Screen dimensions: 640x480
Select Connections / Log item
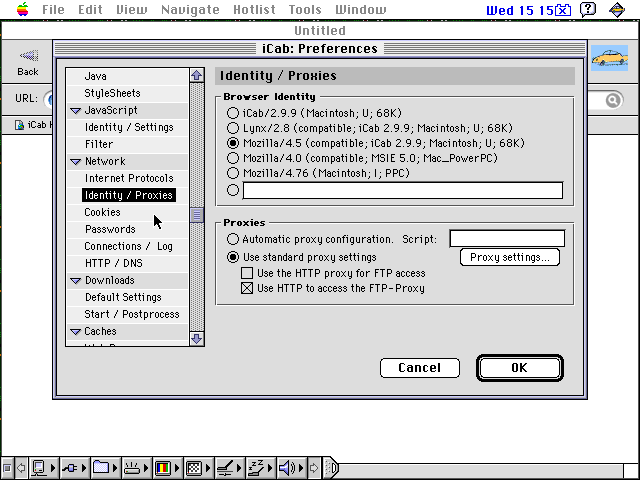click(x=129, y=247)
